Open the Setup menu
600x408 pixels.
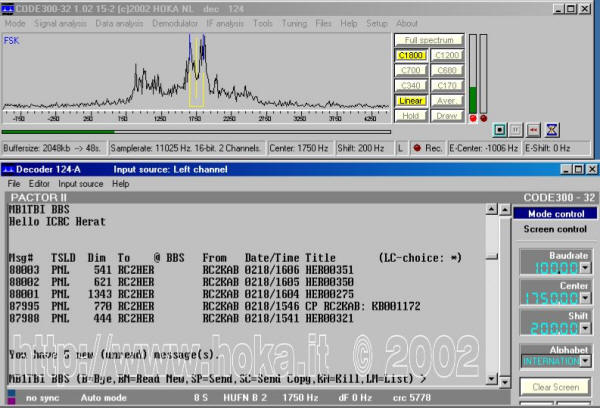tap(377, 23)
